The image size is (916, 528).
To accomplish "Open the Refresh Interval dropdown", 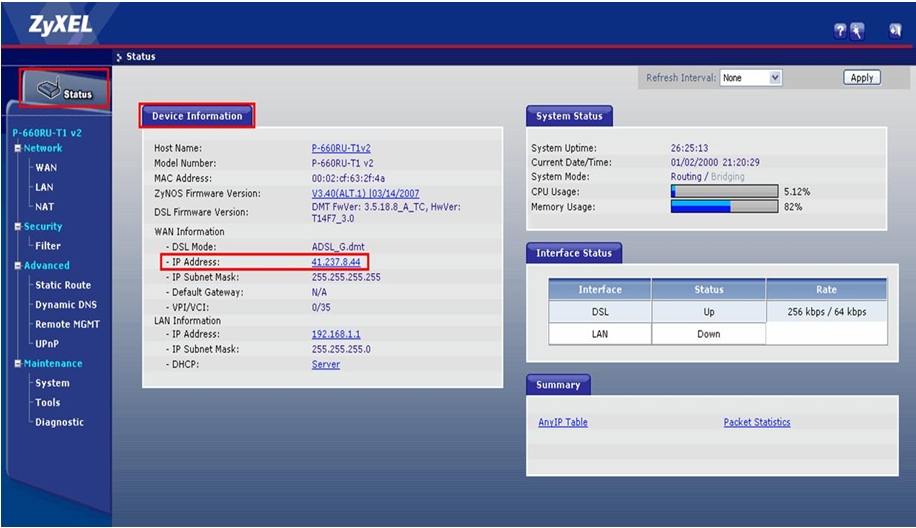I will click(751, 78).
